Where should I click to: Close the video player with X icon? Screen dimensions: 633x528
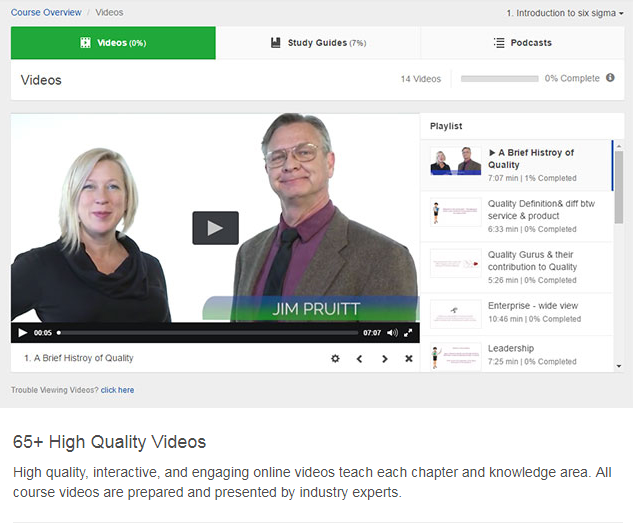[x=408, y=358]
